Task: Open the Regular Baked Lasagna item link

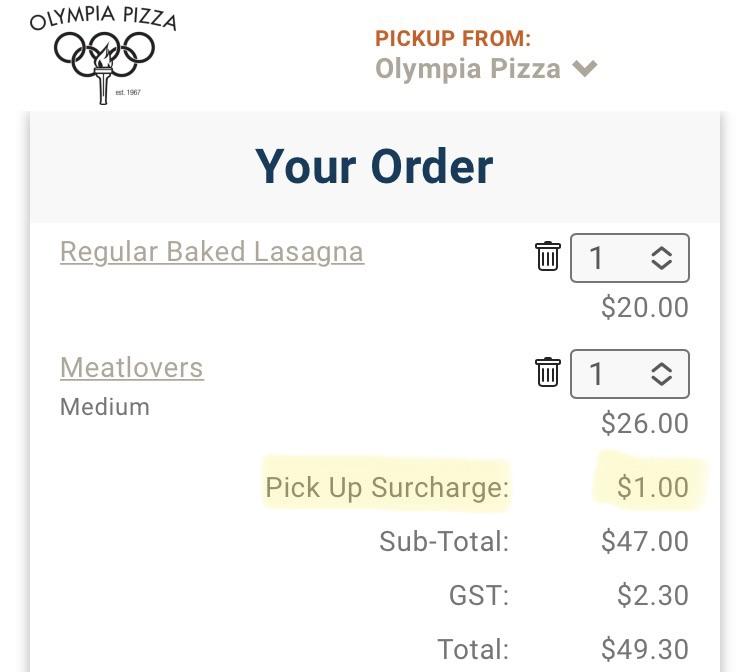Action: tap(212, 251)
